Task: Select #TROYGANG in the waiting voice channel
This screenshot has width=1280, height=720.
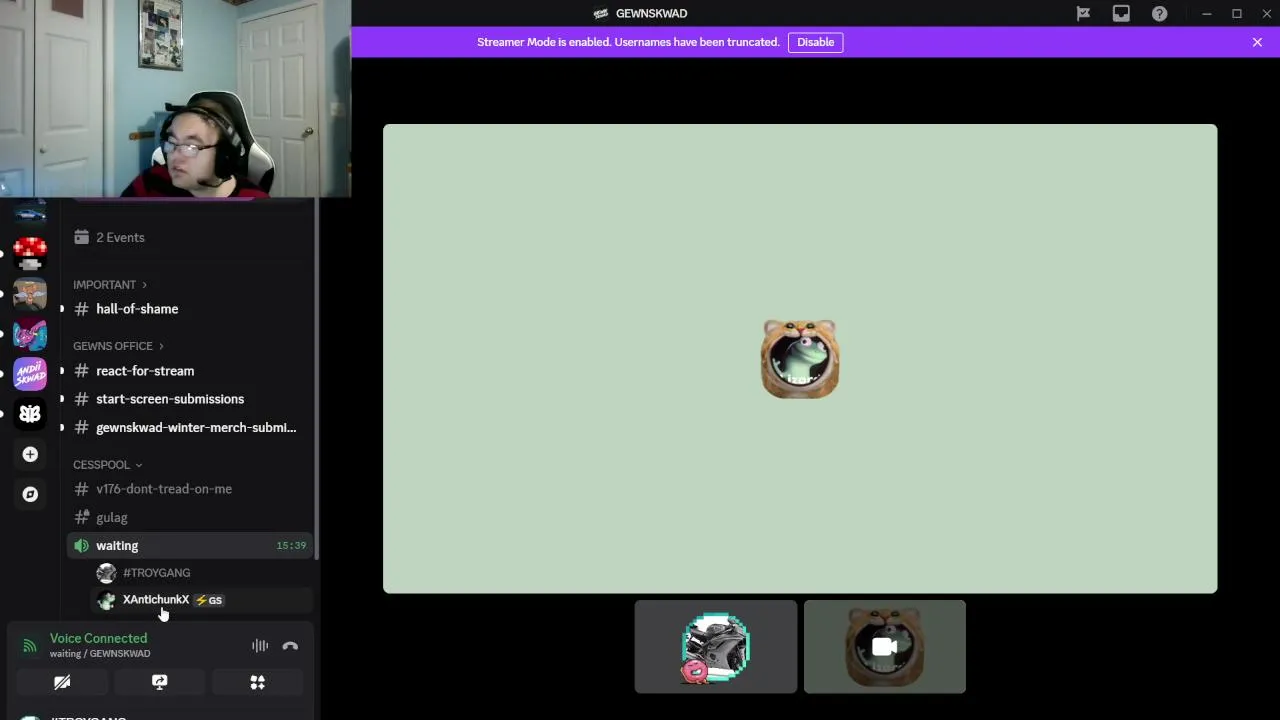Action: (156, 573)
